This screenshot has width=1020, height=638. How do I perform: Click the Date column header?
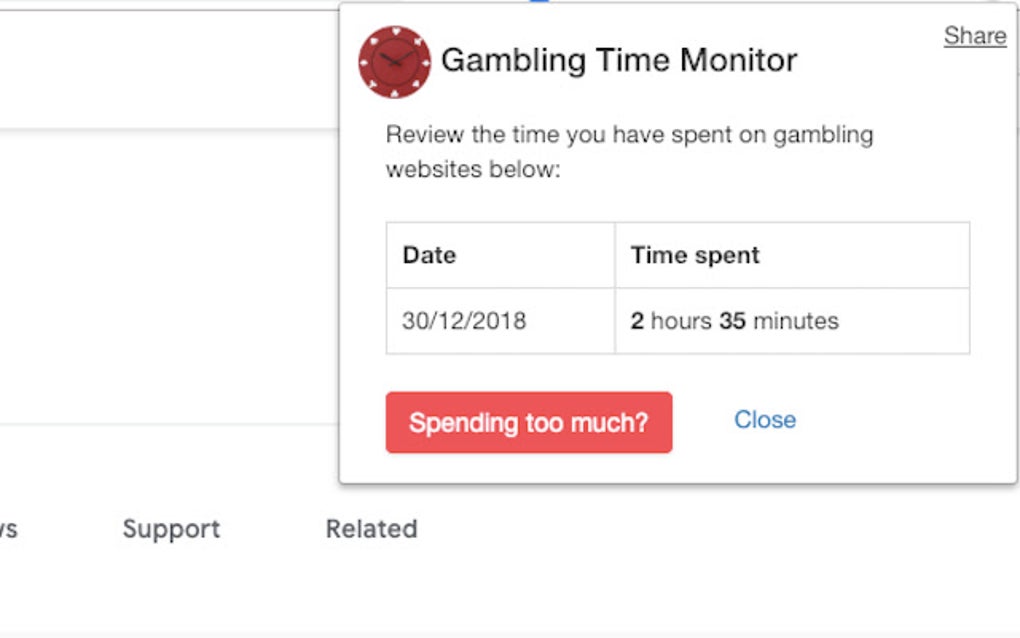[429, 256]
